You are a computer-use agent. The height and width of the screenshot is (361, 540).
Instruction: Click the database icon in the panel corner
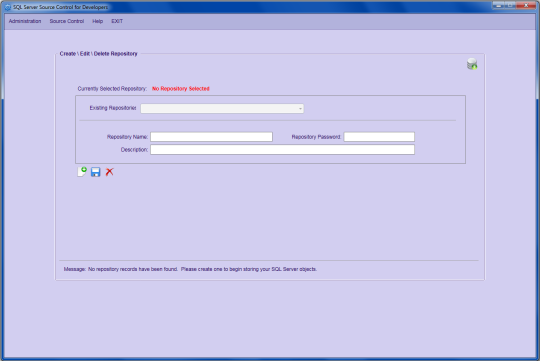click(x=472, y=64)
